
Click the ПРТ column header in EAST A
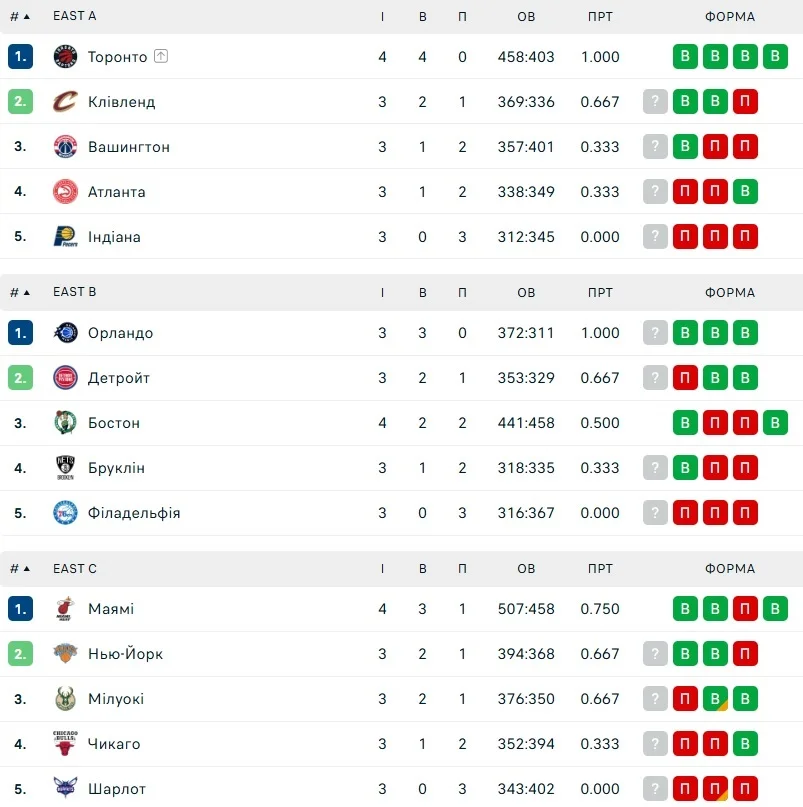(x=600, y=17)
